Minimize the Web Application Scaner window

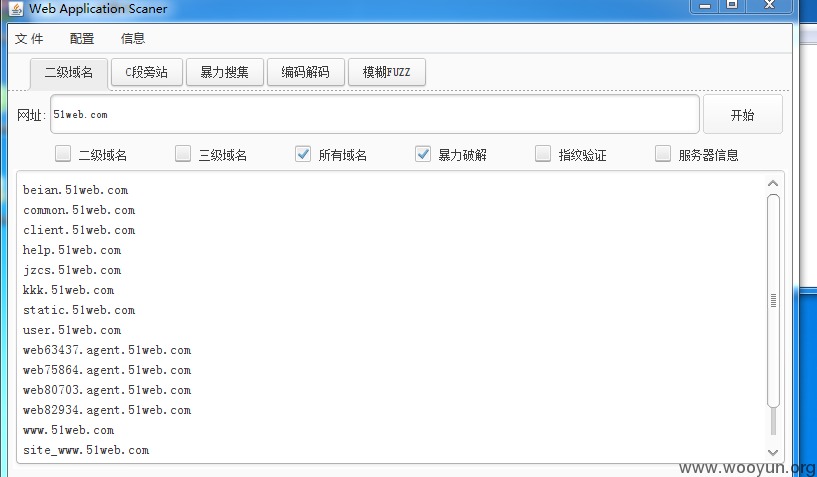pos(705,6)
